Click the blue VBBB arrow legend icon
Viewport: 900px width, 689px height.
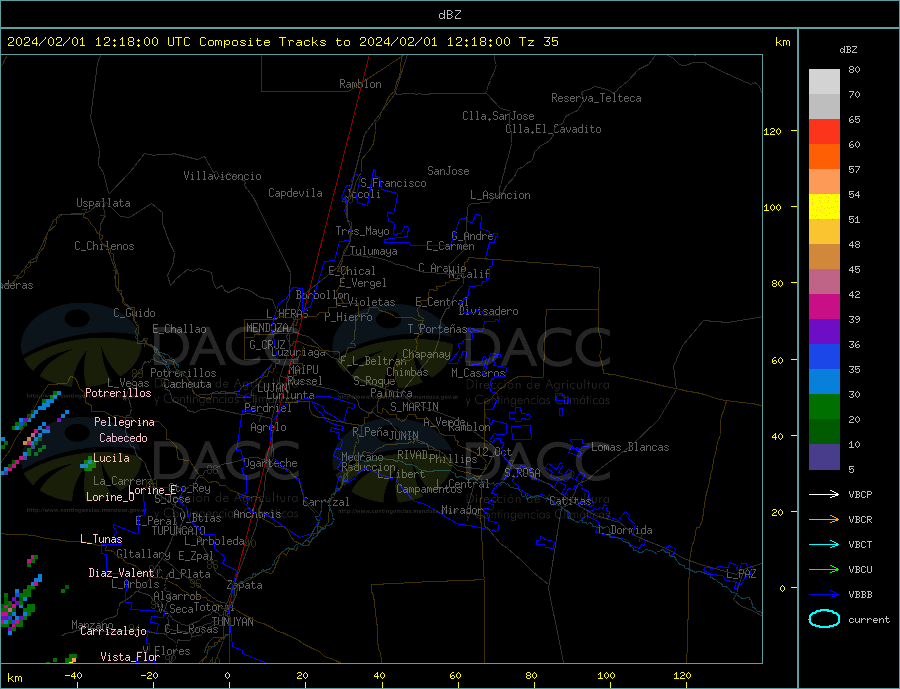[824, 594]
